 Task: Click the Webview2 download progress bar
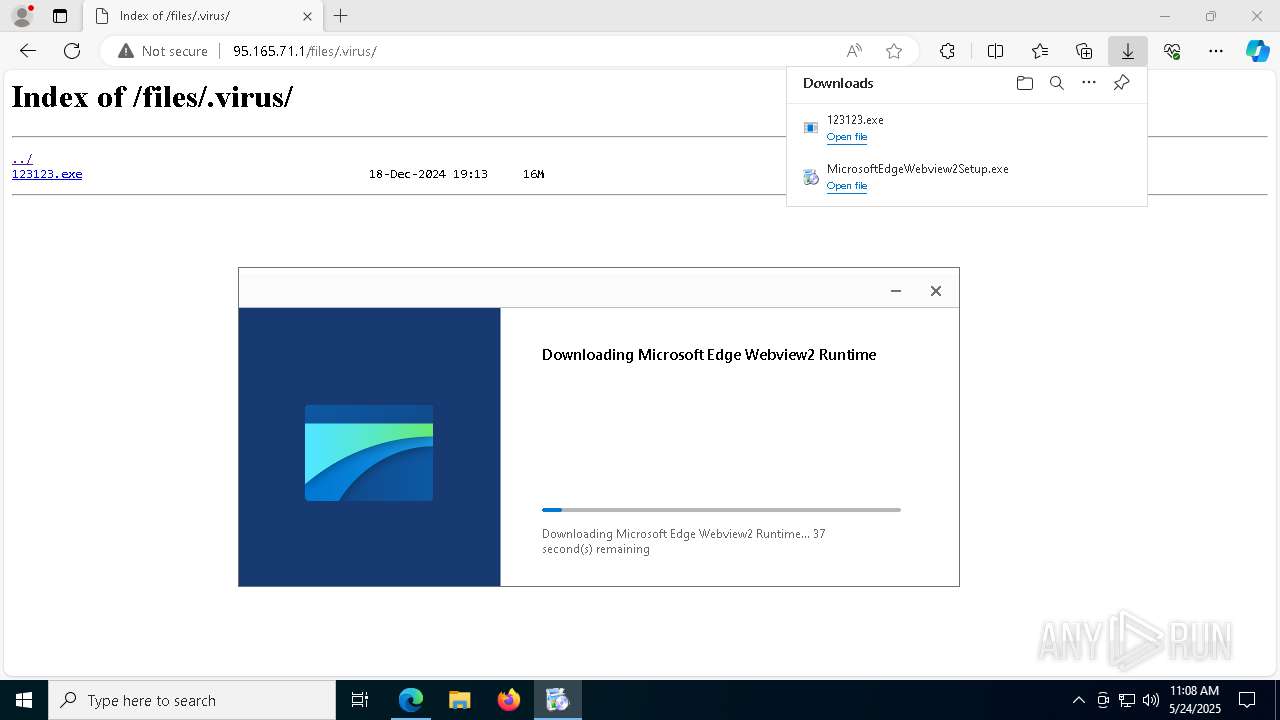721,510
